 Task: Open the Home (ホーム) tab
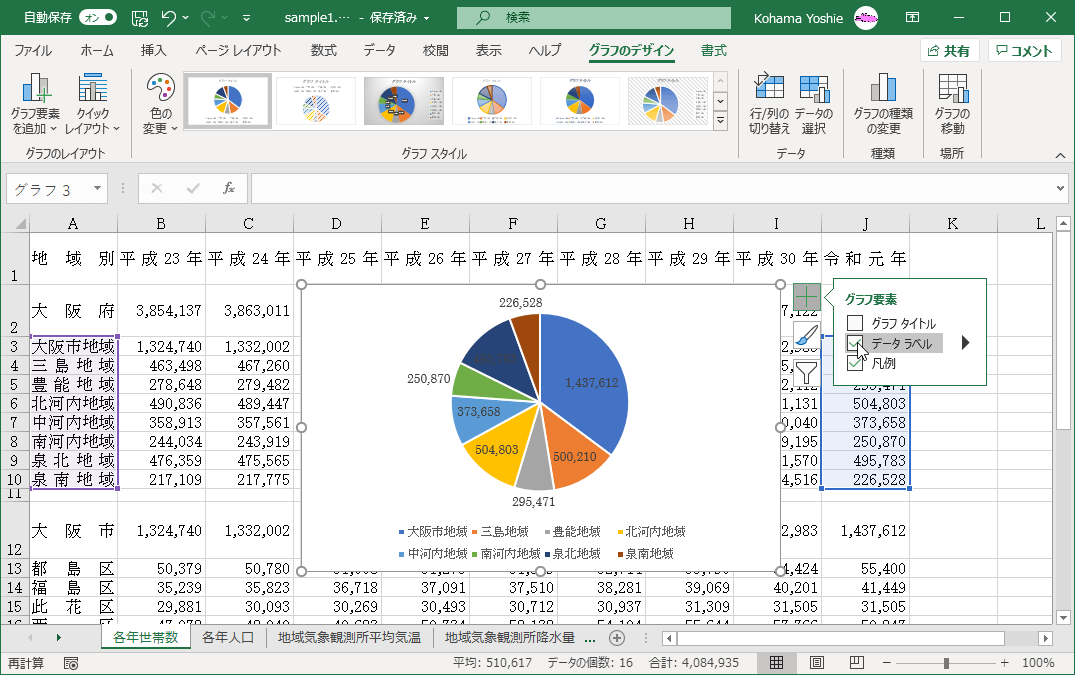coord(97,51)
